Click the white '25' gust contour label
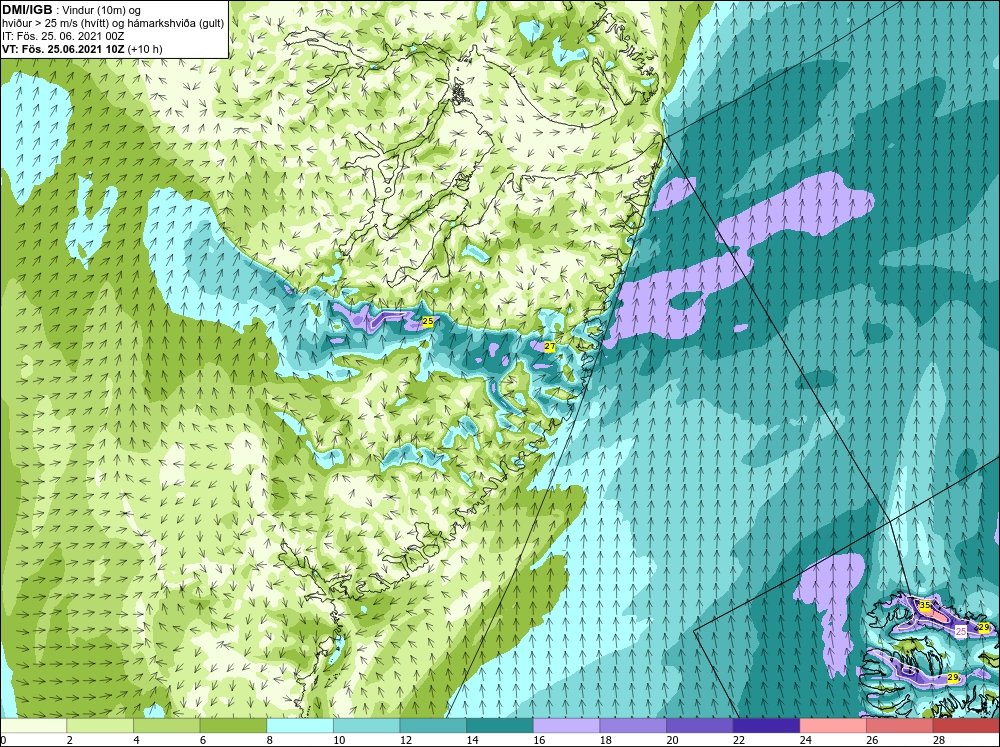Screen dimensions: 1000x747 point(961,631)
